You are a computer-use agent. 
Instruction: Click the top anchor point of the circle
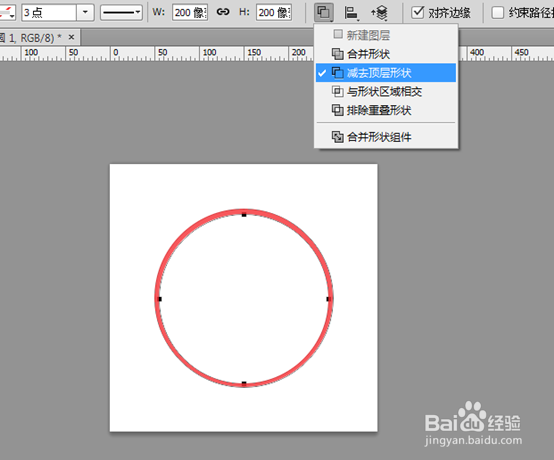[x=244, y=214]
